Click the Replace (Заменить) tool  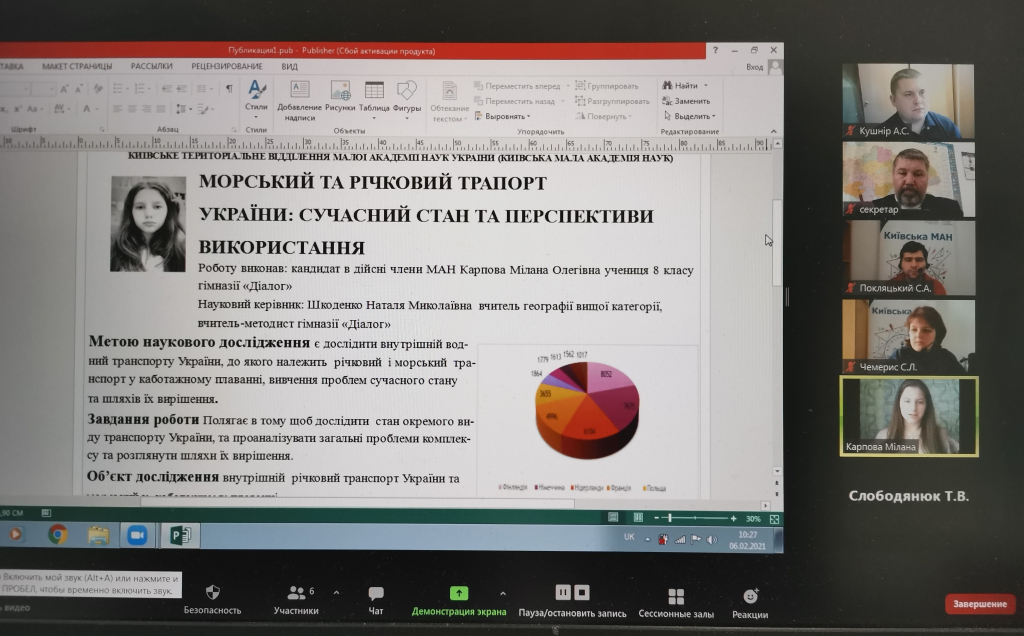click(686, 101)
